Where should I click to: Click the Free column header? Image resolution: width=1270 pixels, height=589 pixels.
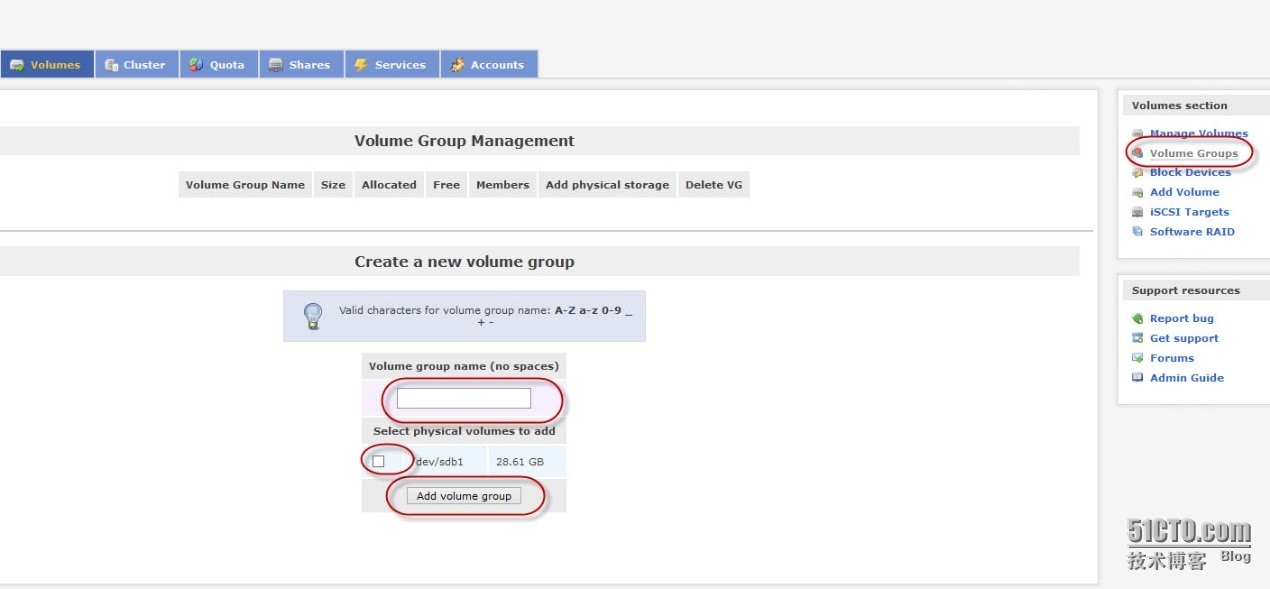447,185
